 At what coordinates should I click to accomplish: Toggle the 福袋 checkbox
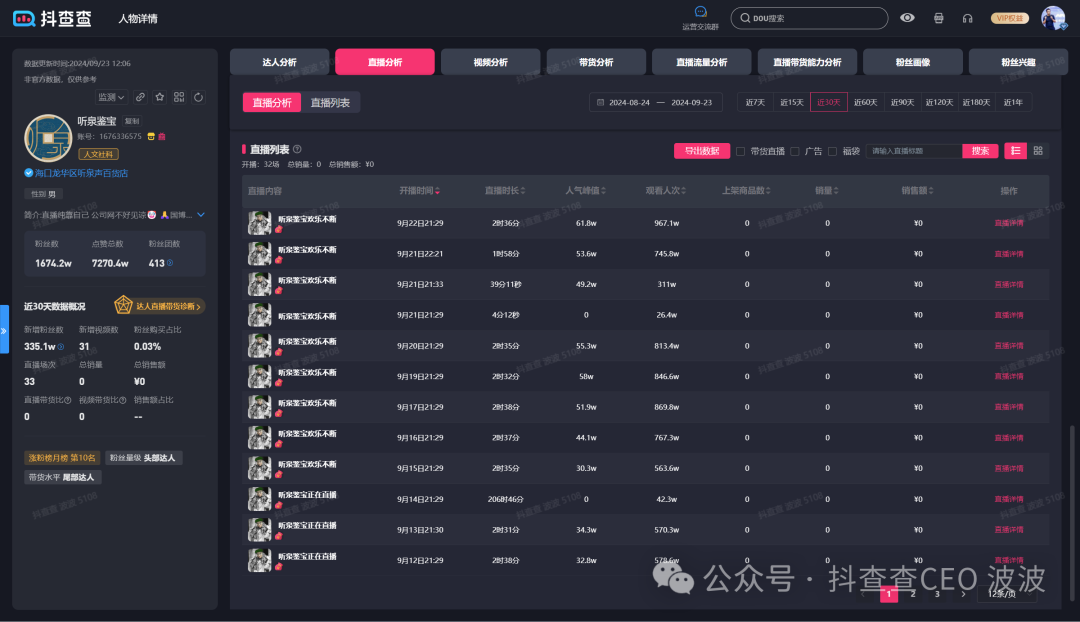pyautogui.click(x=832, y=151)
